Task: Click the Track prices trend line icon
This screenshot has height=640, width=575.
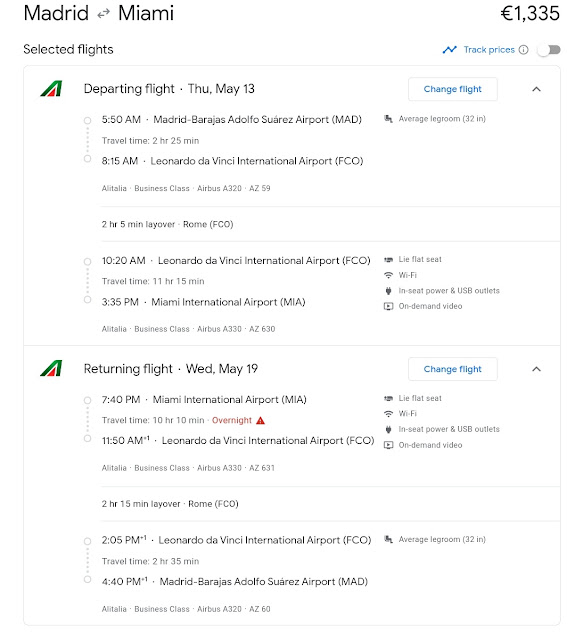Action: [450, 50]
